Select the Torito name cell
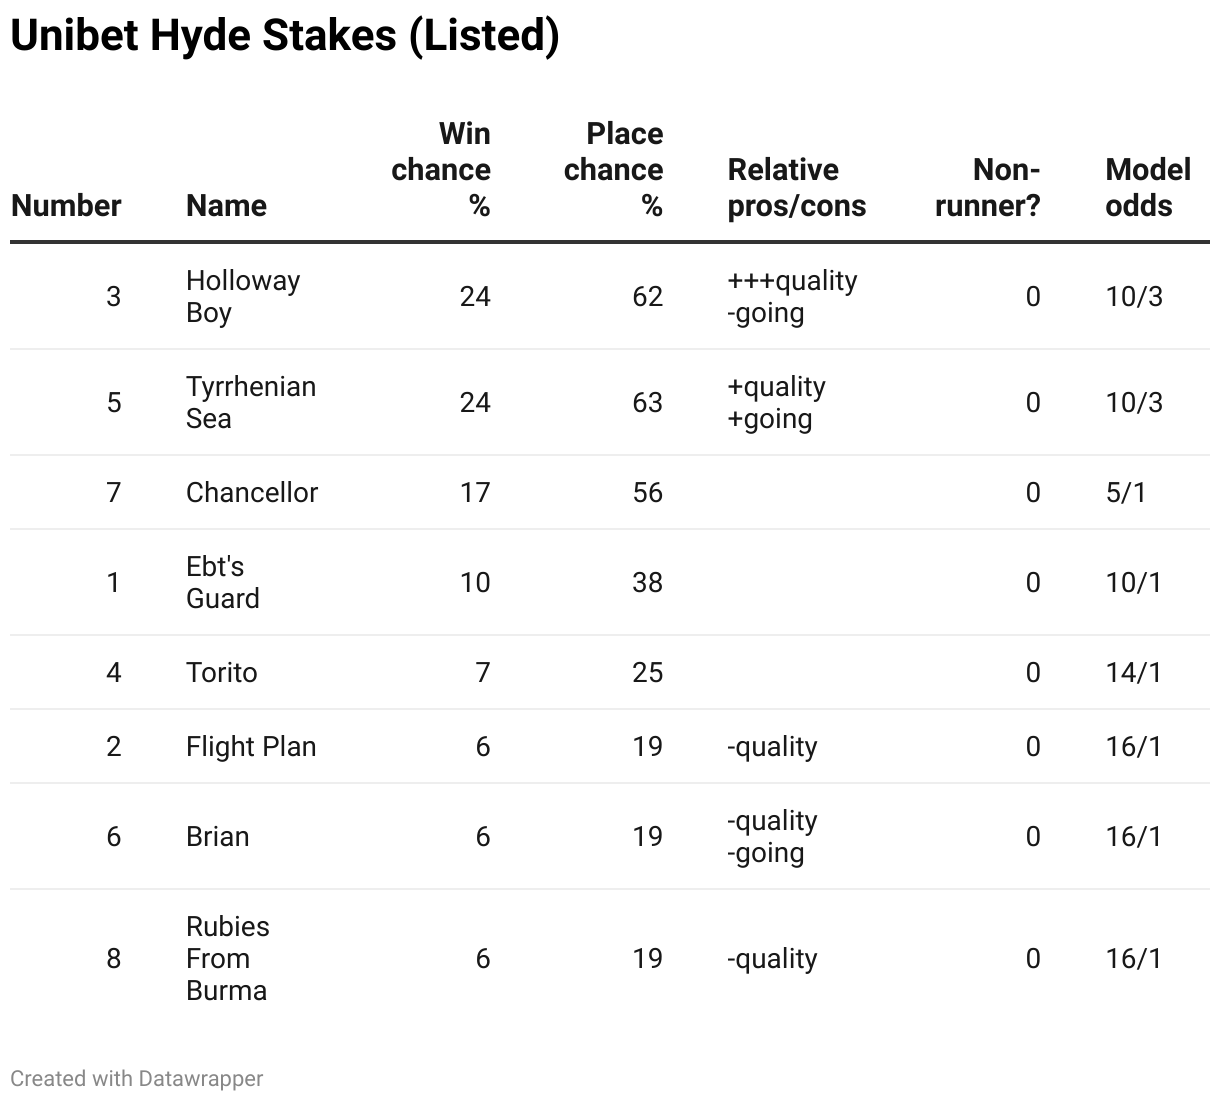This screenshot has height=1102, width=1220. [x=221, y=672]
